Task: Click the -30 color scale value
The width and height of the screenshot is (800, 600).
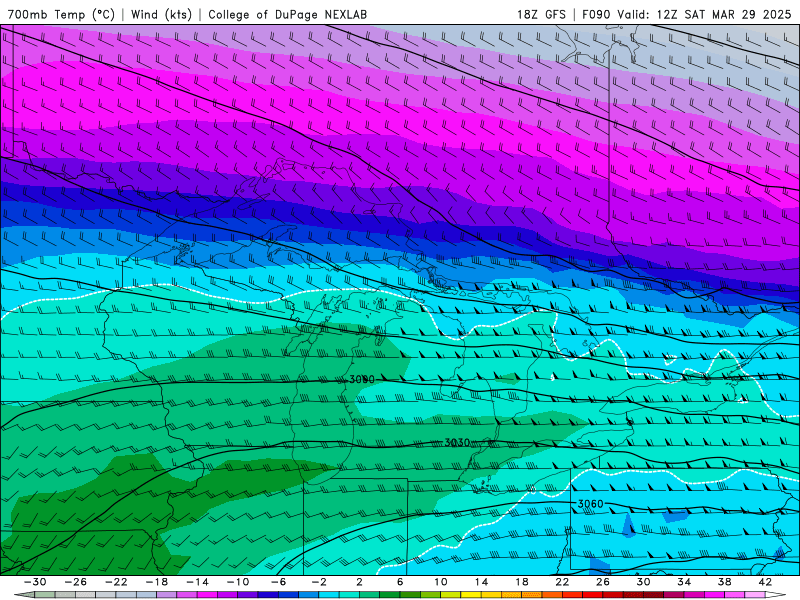Action: [x=35, y=582]
